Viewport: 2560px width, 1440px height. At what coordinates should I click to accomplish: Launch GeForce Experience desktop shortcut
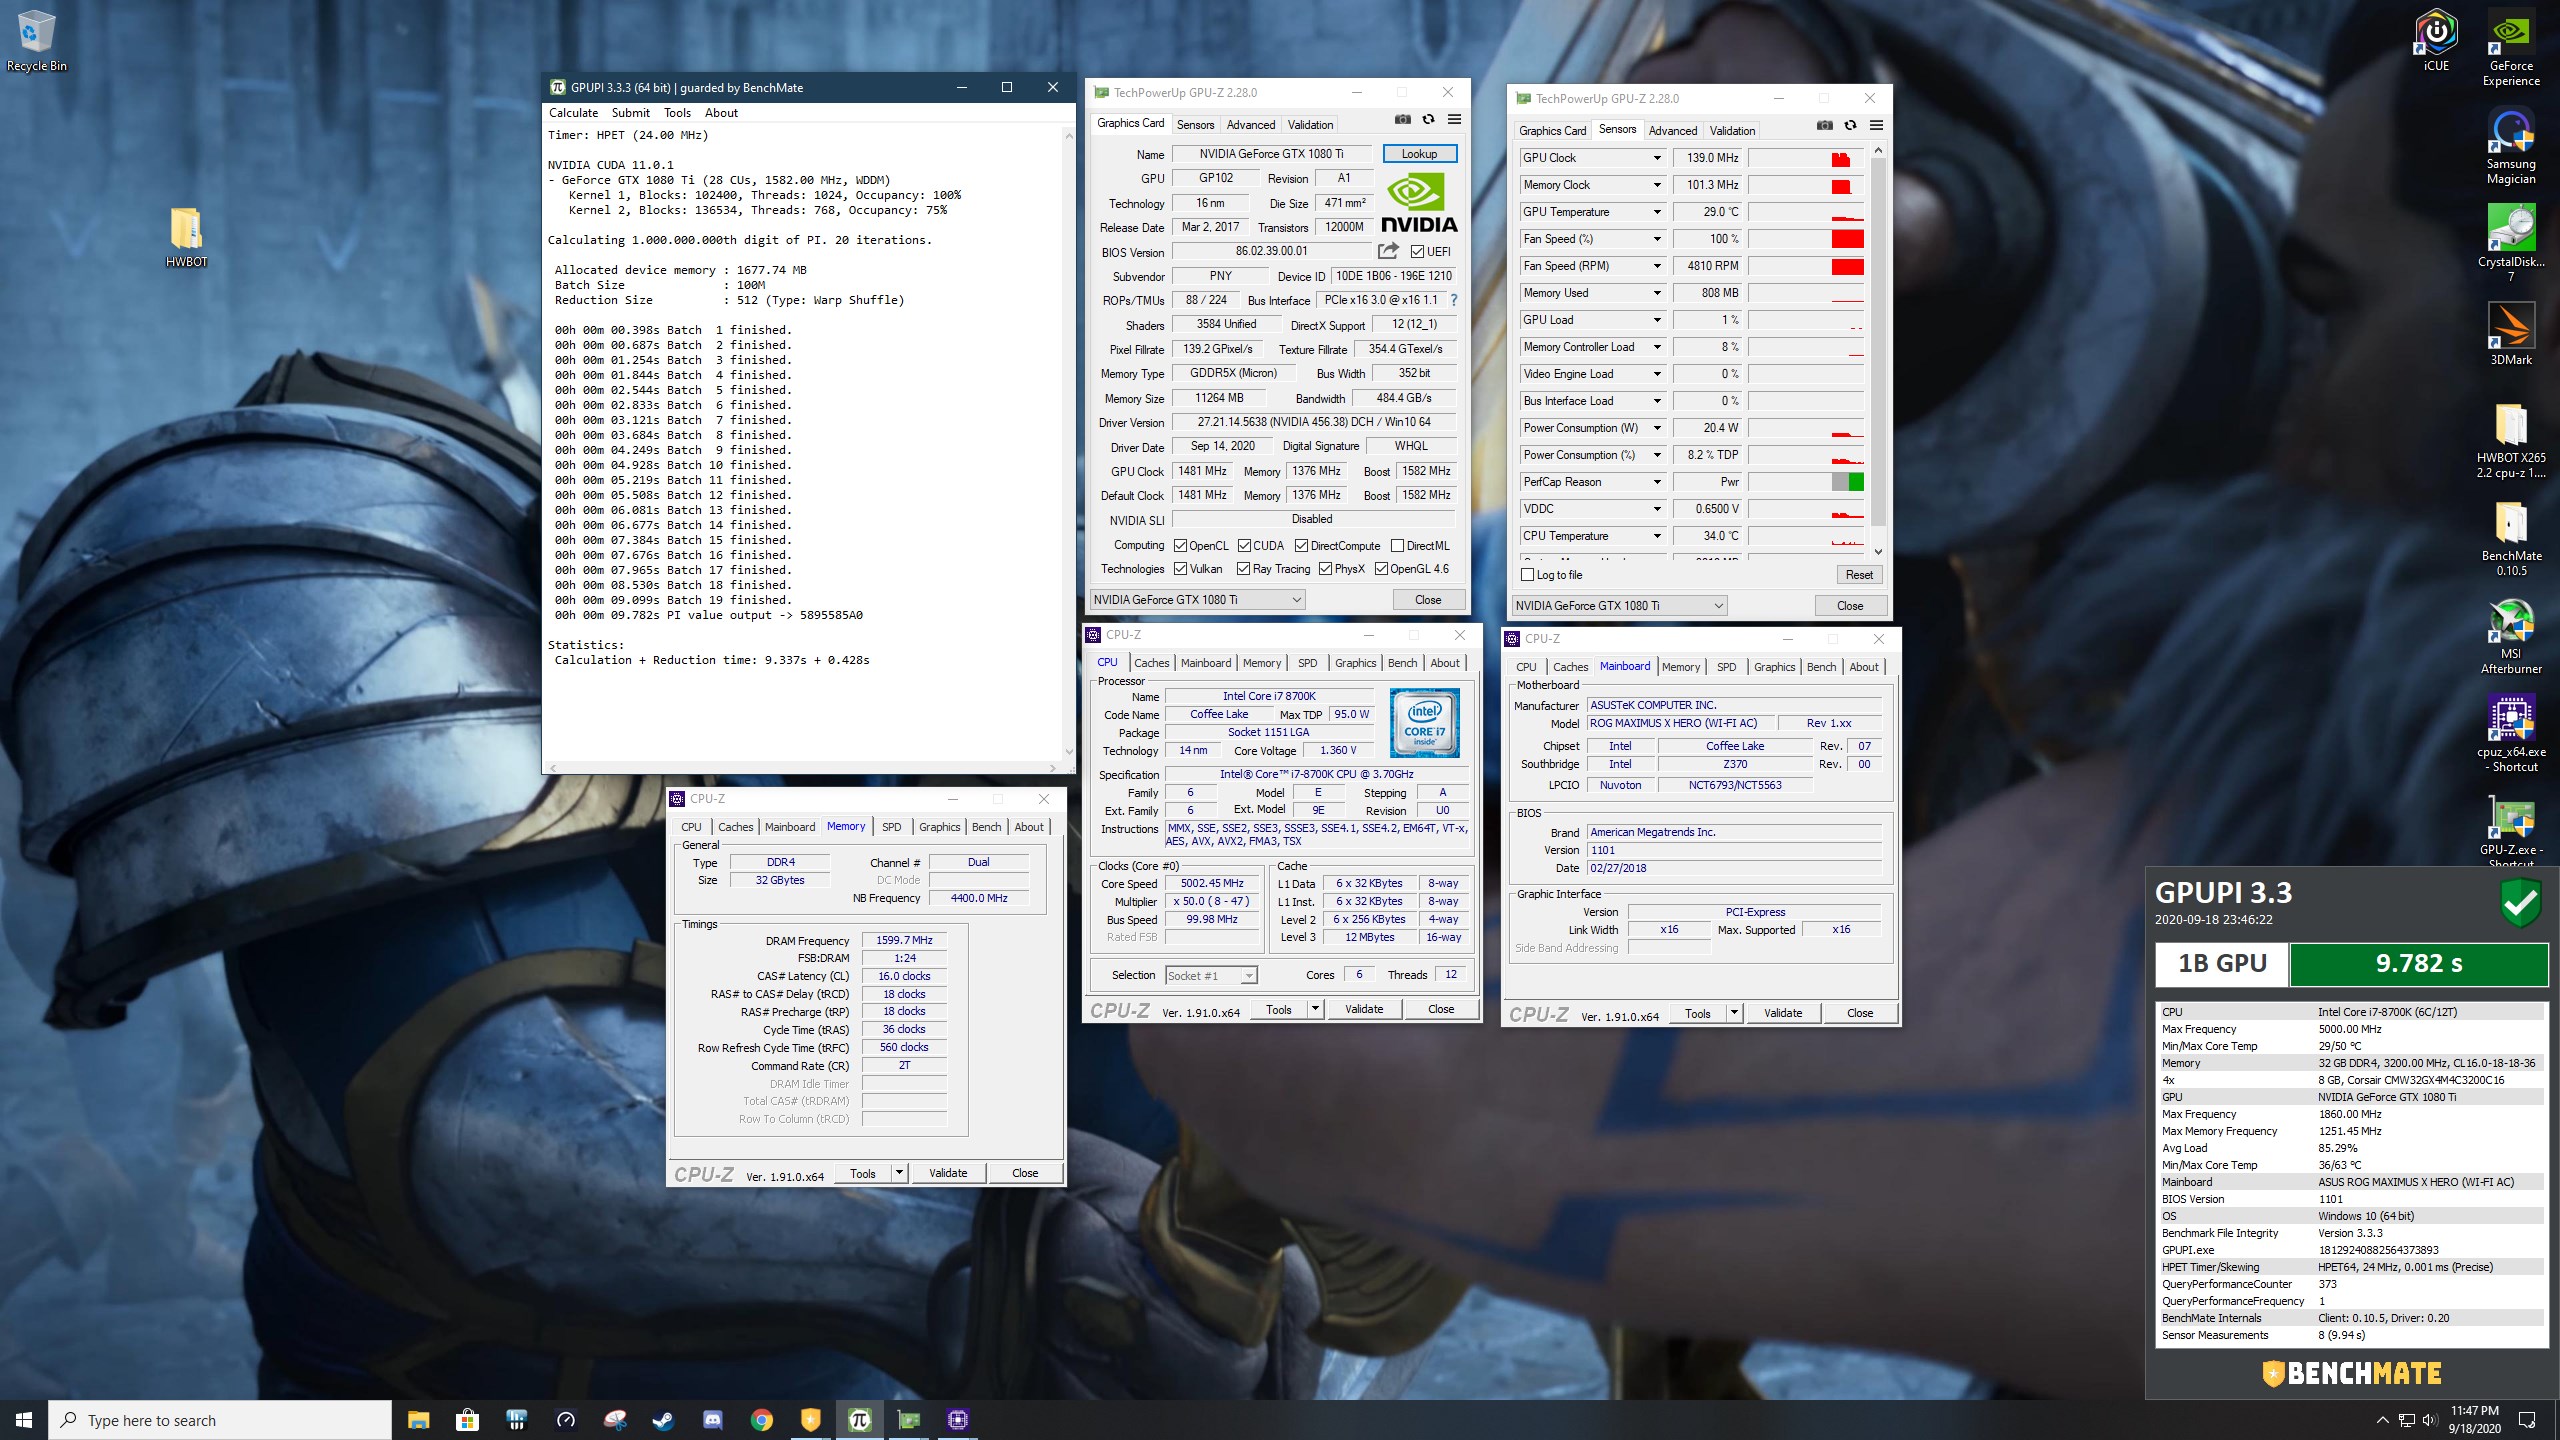(2510, 48)
